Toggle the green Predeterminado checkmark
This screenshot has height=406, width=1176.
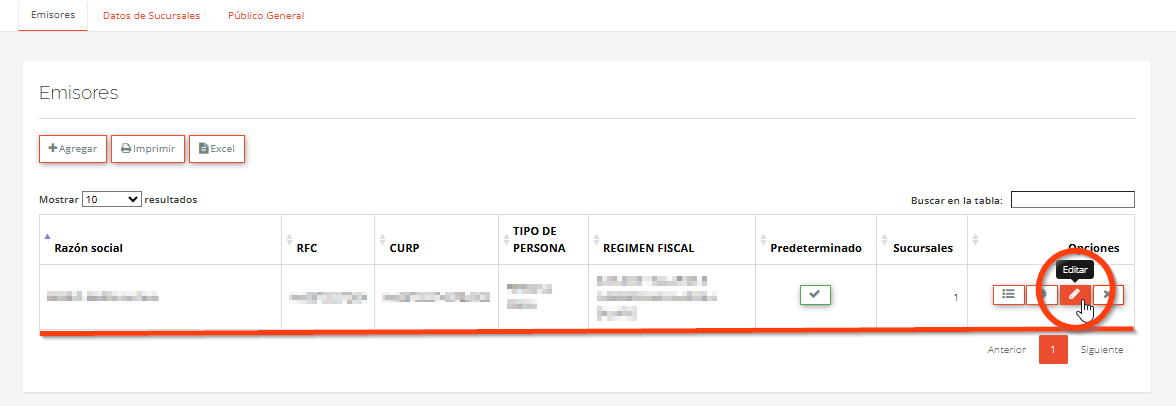(x=815, y=295)
